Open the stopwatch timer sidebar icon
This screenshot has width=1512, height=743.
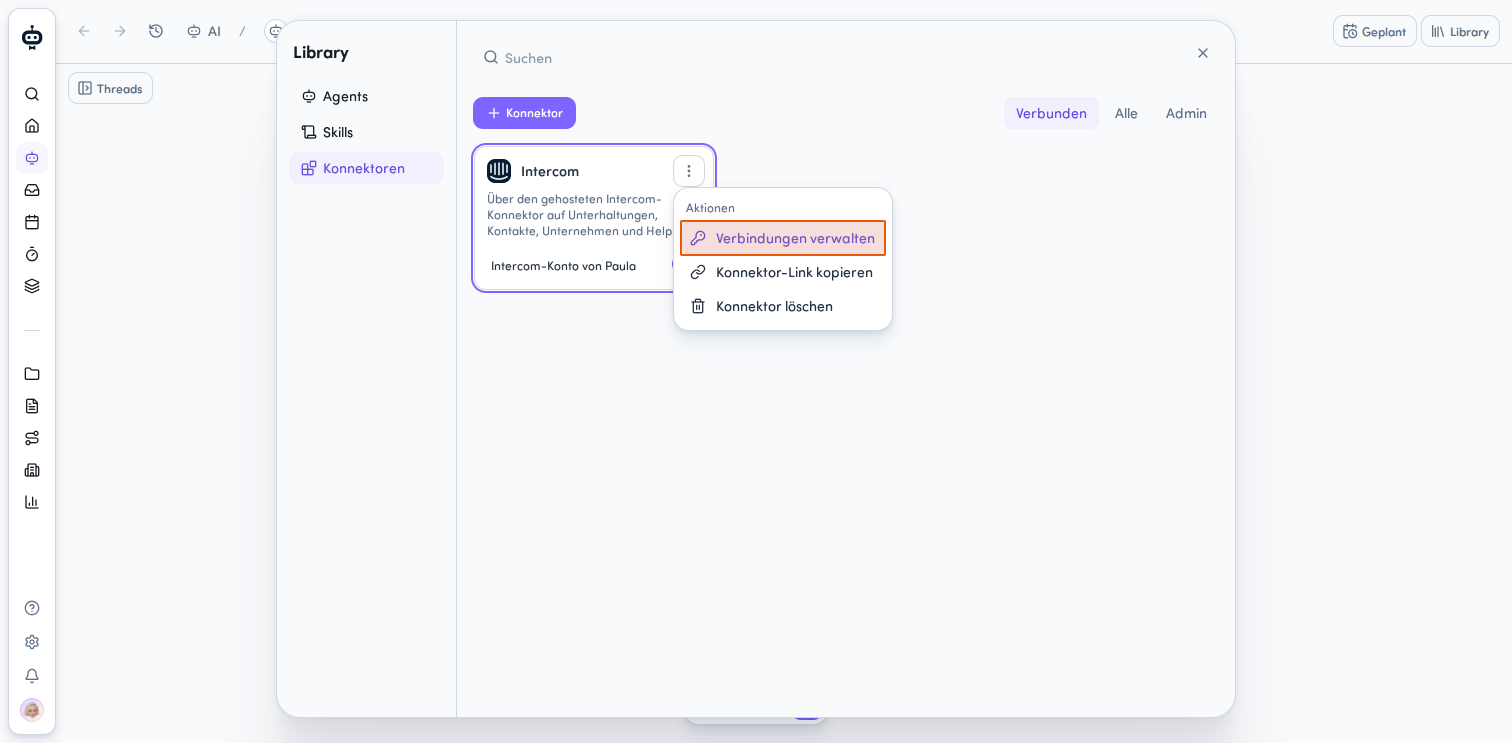32,254
